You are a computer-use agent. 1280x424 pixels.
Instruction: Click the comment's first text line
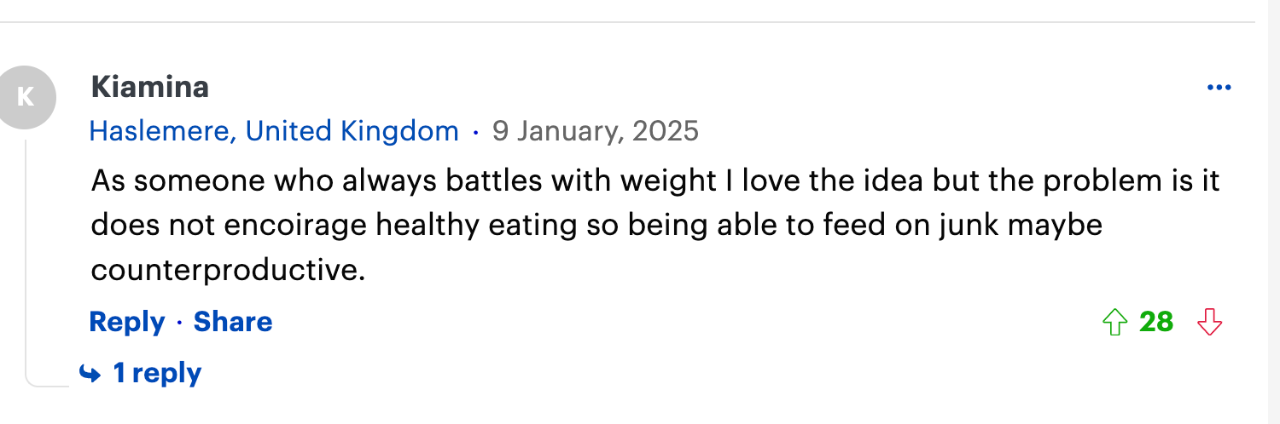coord(655,181)
